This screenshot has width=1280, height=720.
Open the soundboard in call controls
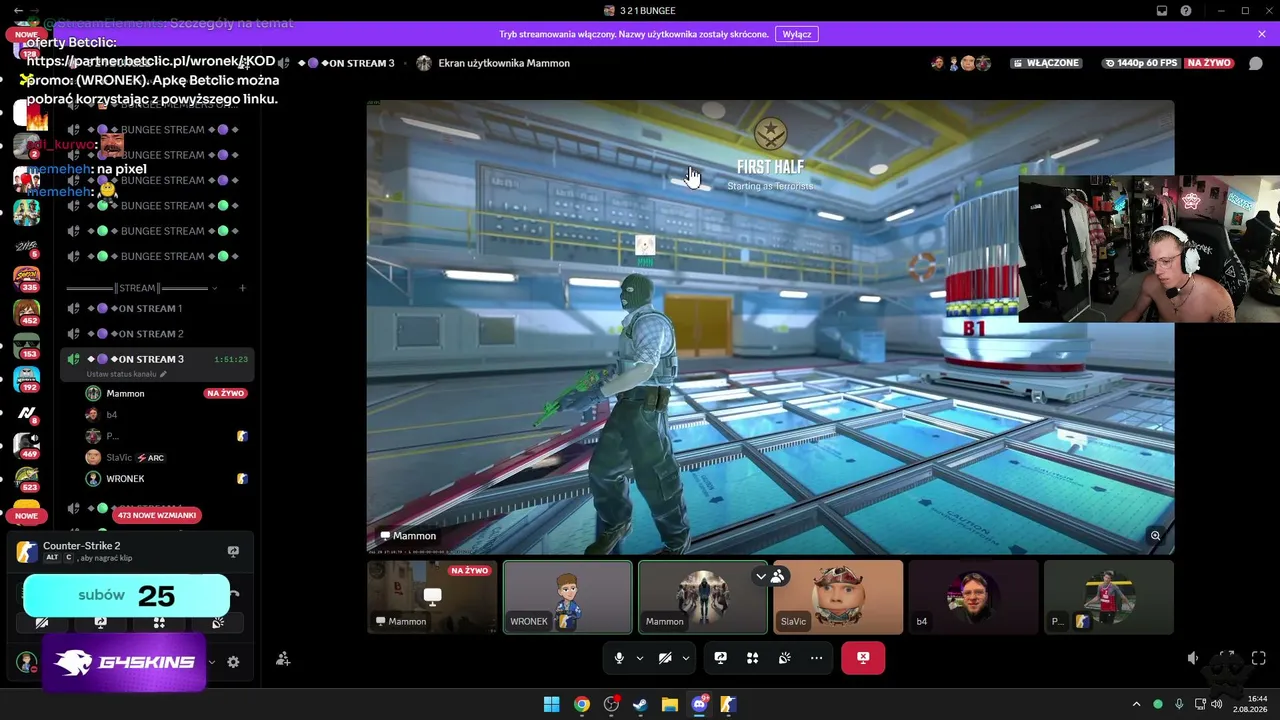785,658
